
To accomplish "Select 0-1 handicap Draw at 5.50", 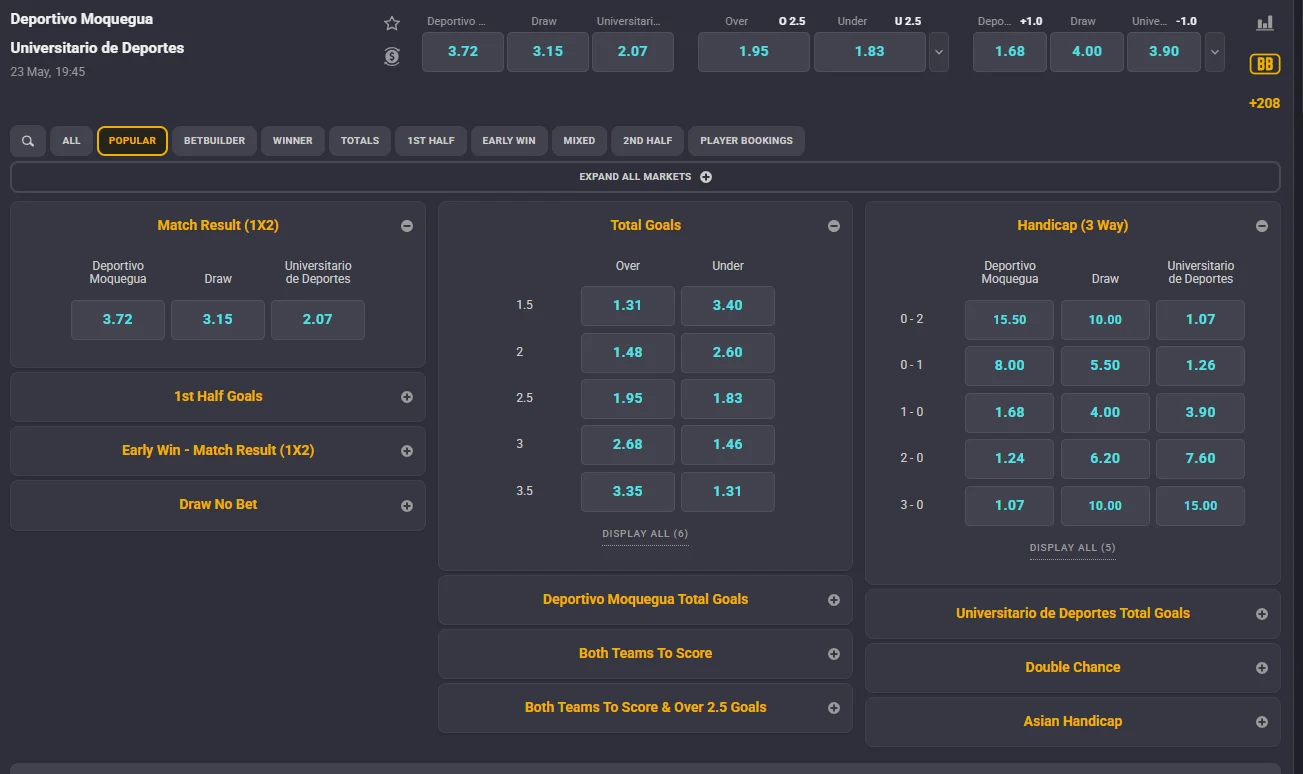I will pyautogui.click(x=1105, y=366).
